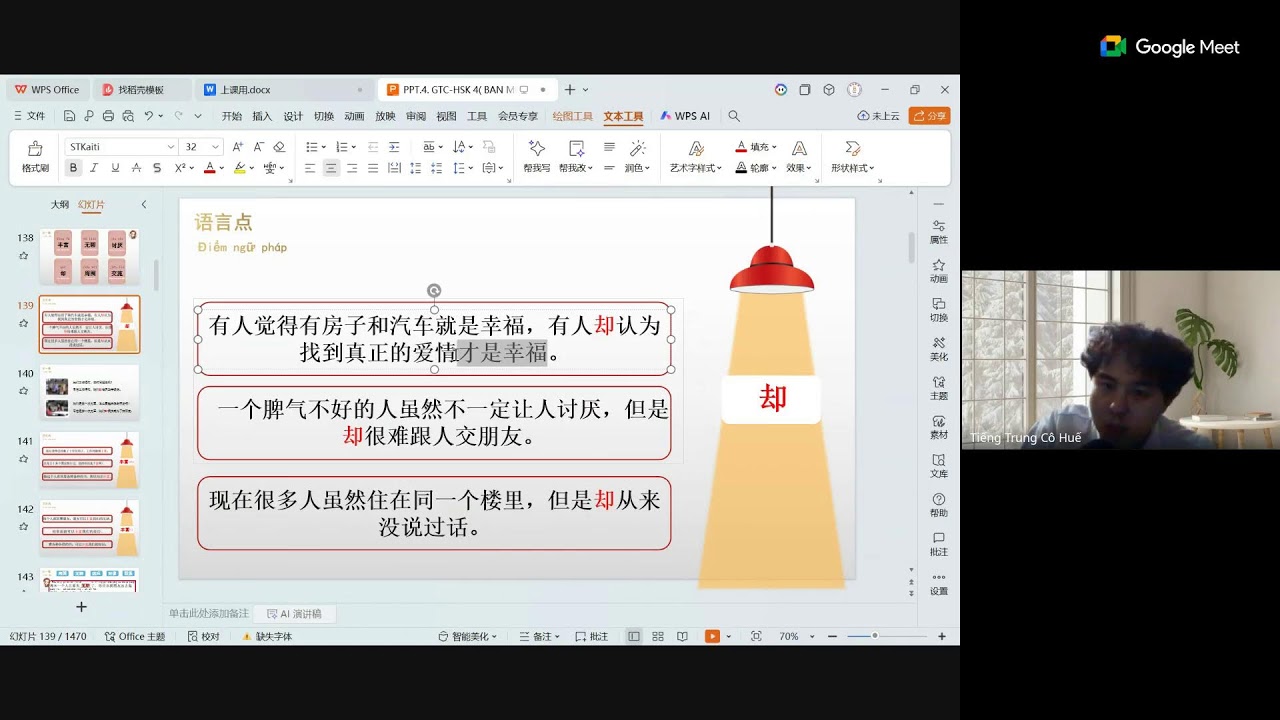Viewport: 1280px width, 720px height.
Task: Add new slide with plus icon
Action: pos(81,607)
